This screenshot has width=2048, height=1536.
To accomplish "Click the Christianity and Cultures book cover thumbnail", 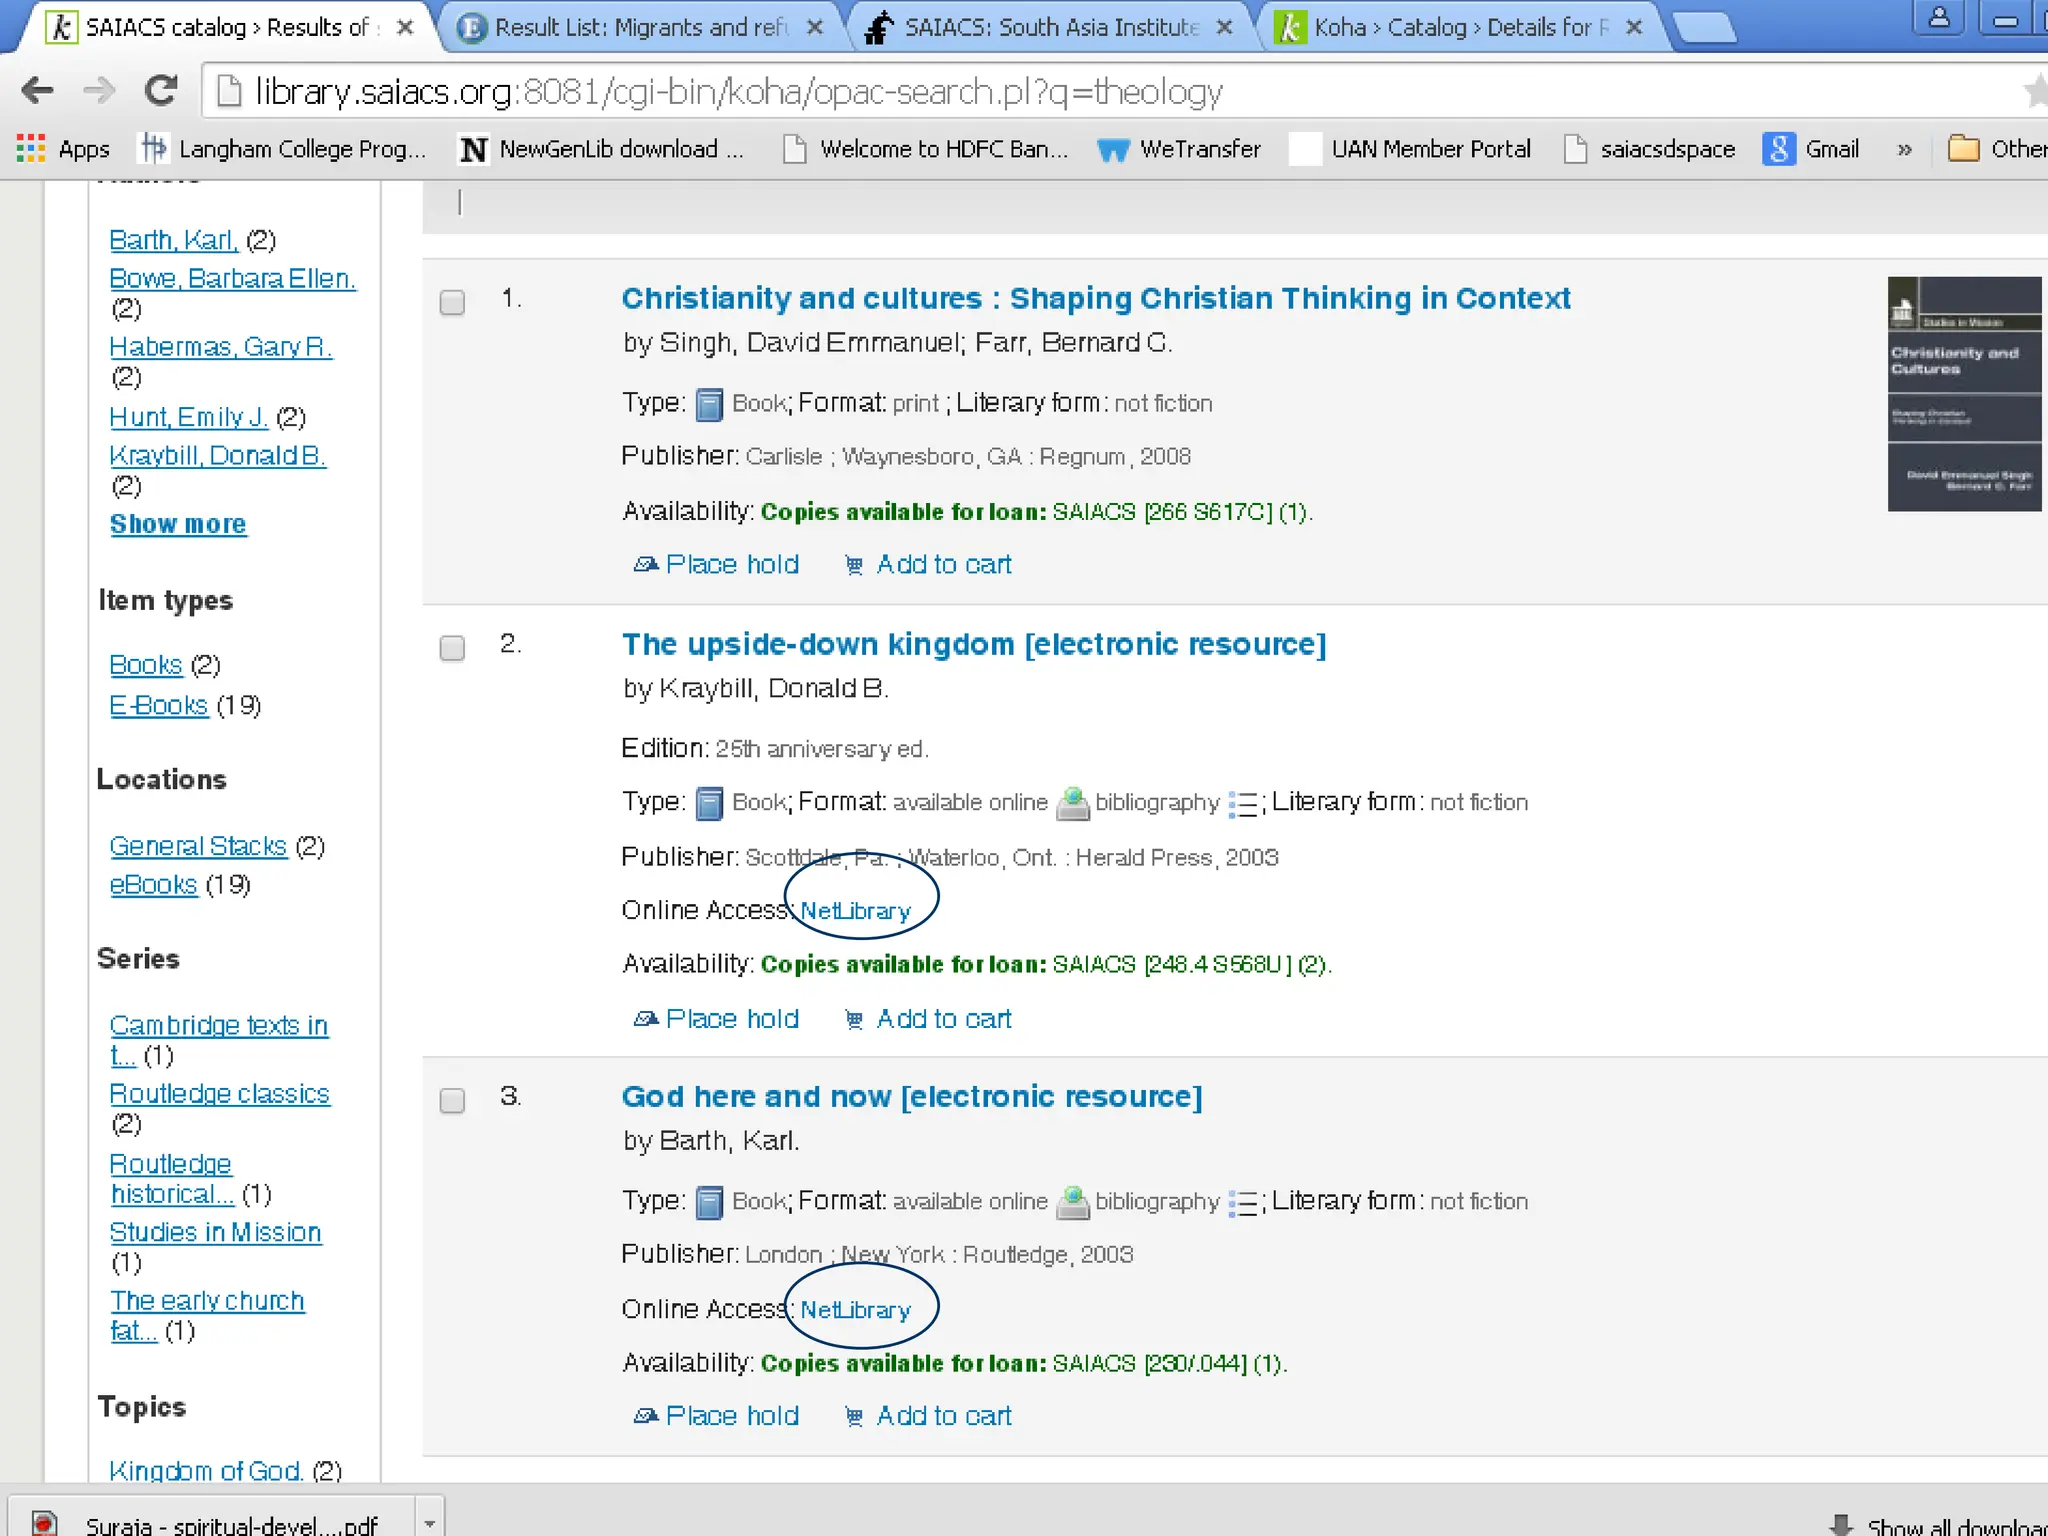I will coord(1963,394).
